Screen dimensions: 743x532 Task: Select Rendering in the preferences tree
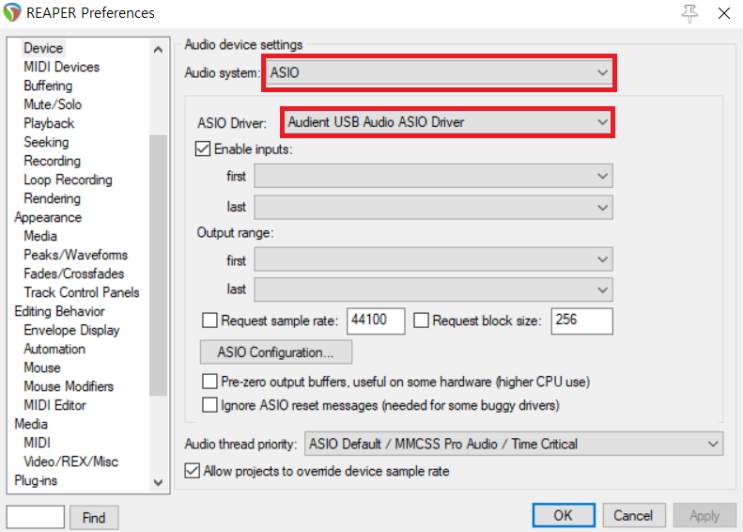(52, 198)
